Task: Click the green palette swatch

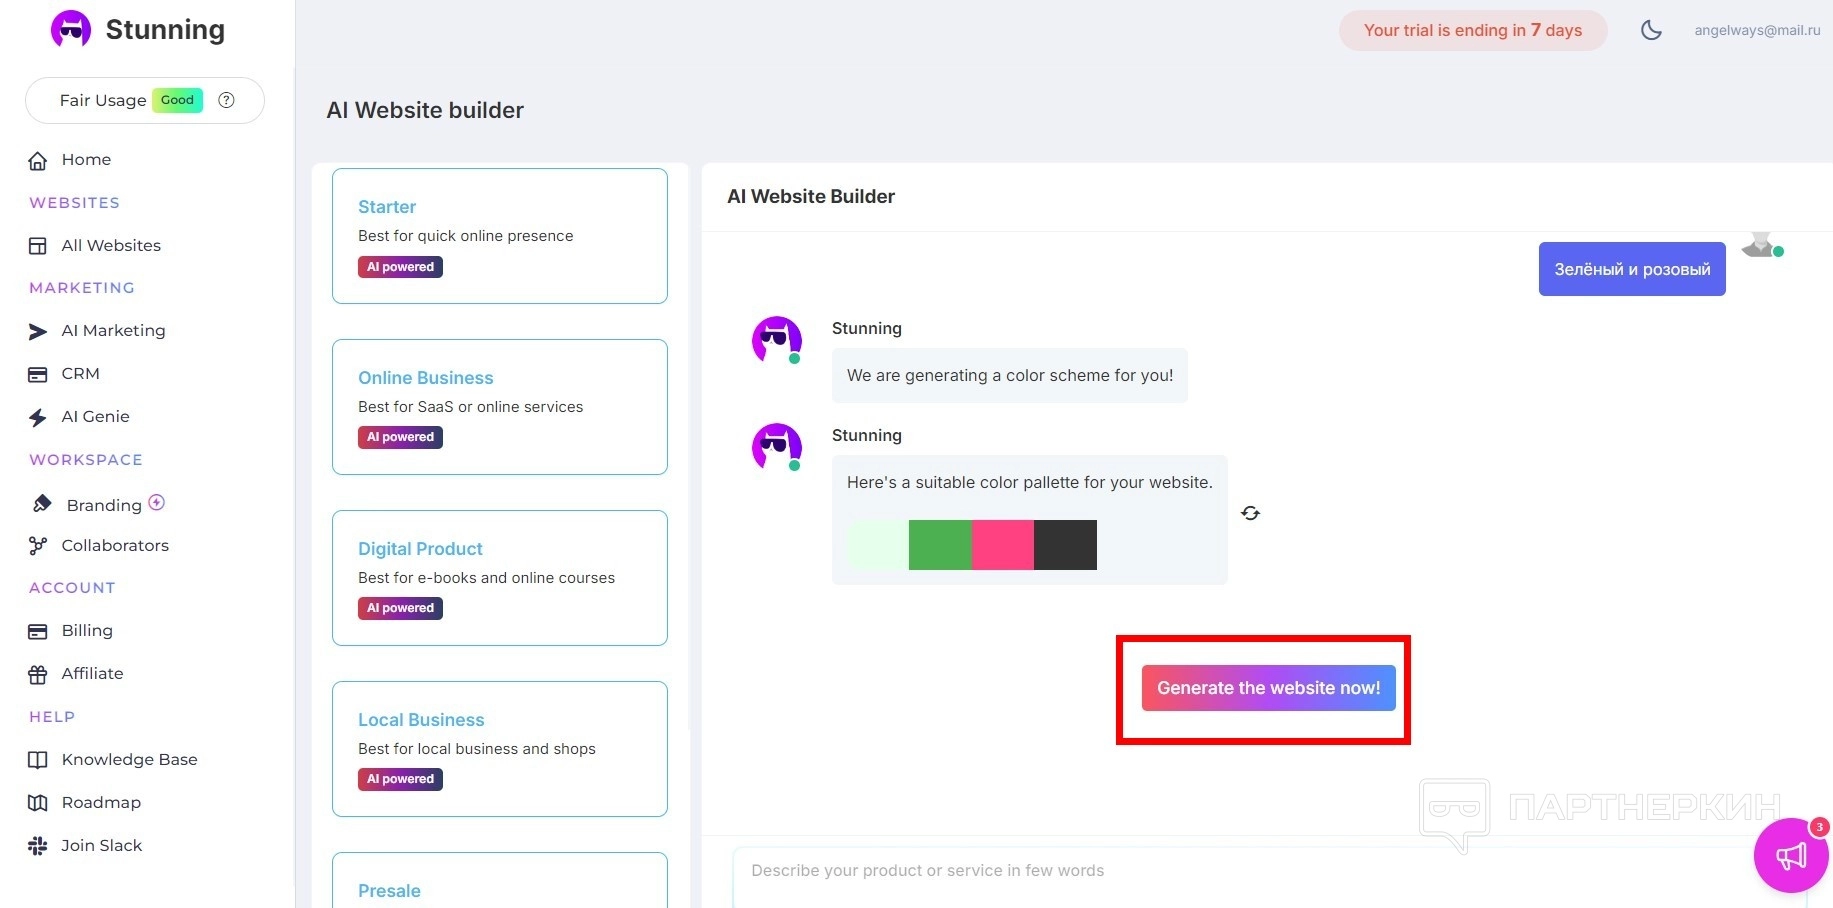Action: (940, 545)
